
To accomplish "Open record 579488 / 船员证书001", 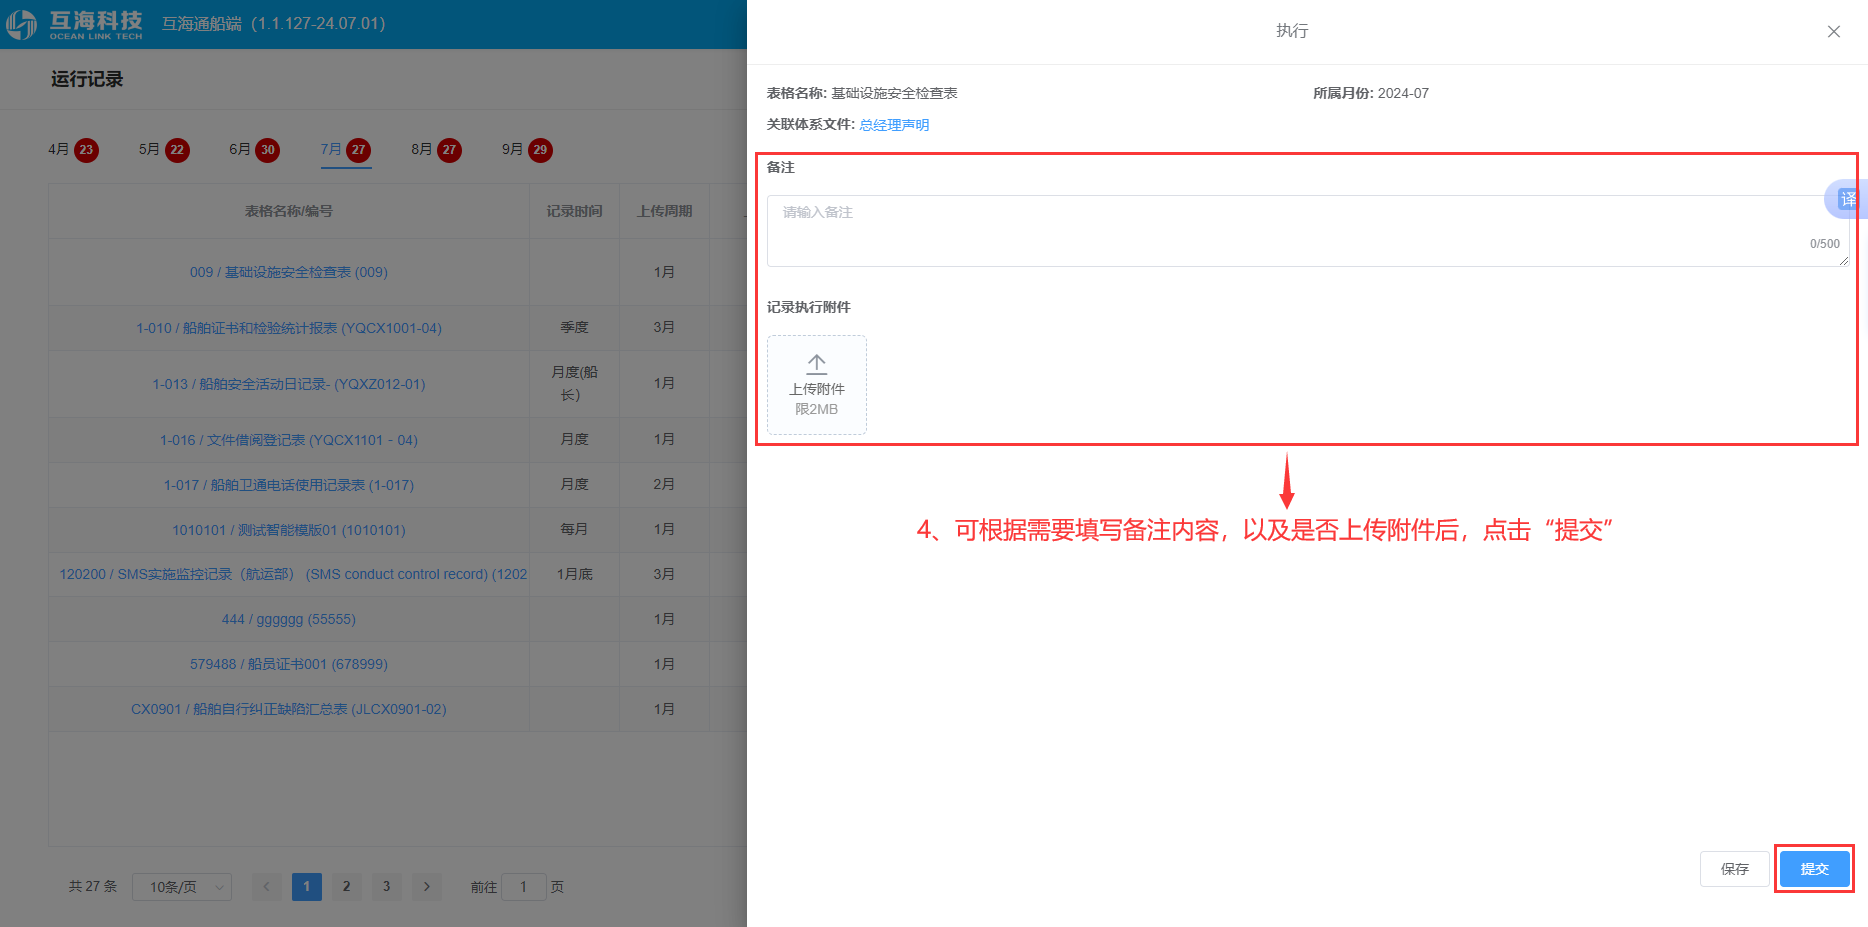I will tap(289, 664).
